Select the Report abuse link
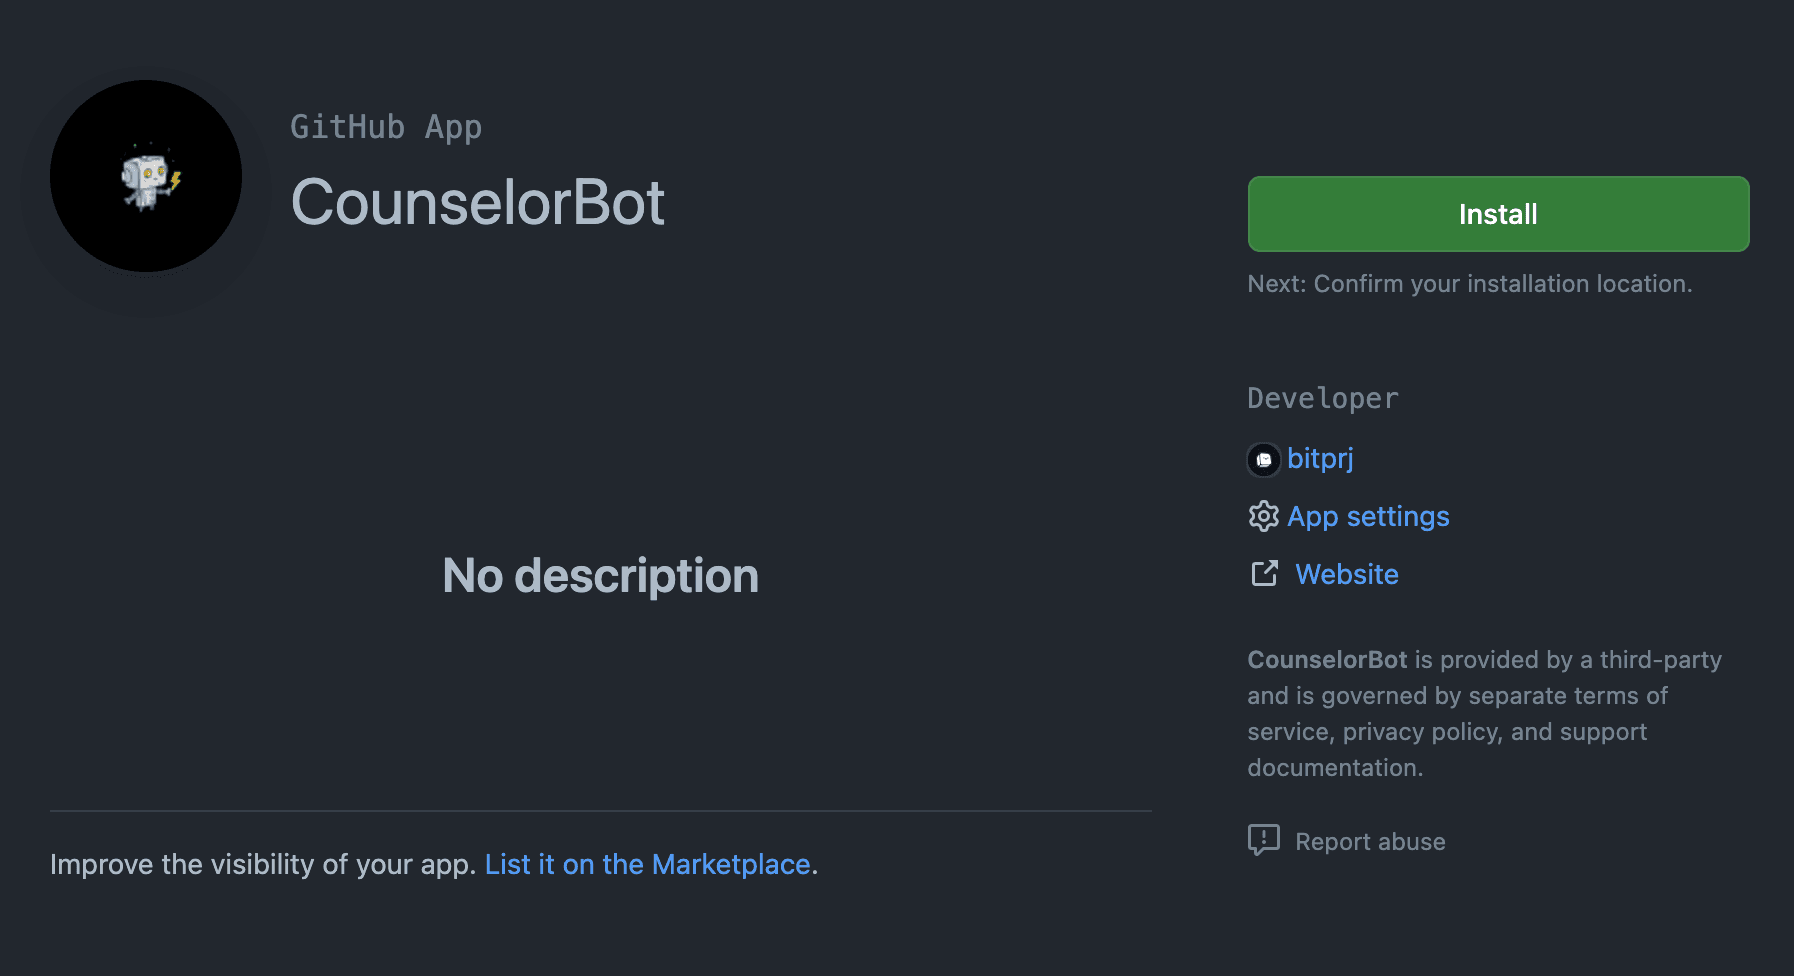Screen dimensions: 1794x976 click(x=1370, y=842)
